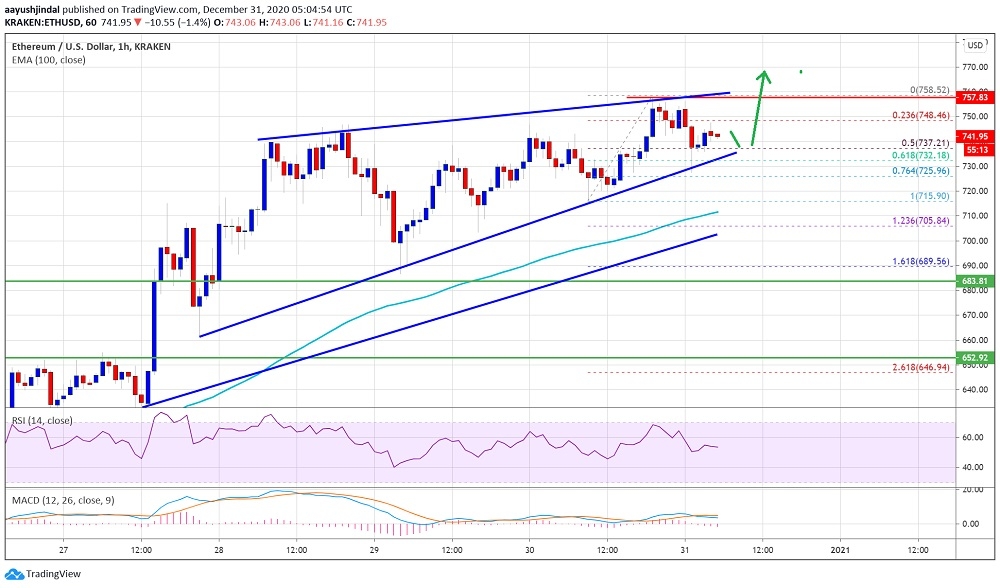Select the 2.618 (646.94) Fibonacci level label
This screenshot has width=1000, height=588.
point(914,368)
